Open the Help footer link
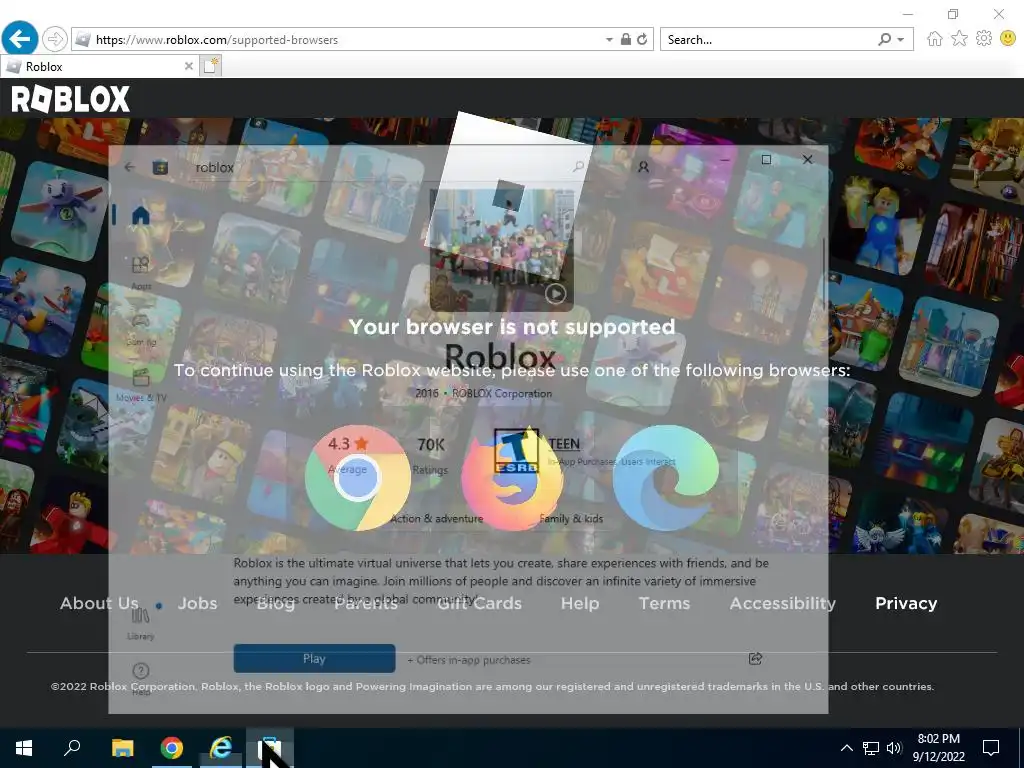The width and height of the screenshot is (1024, 768). 580,603
